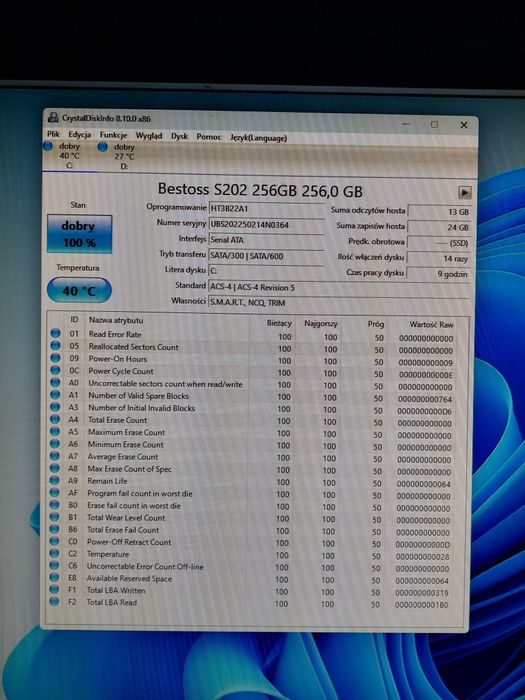Image resolution: width=525 pixels, height=700 pixels.
Task: Open the Język(Language) menu
Action: point(258,138)
